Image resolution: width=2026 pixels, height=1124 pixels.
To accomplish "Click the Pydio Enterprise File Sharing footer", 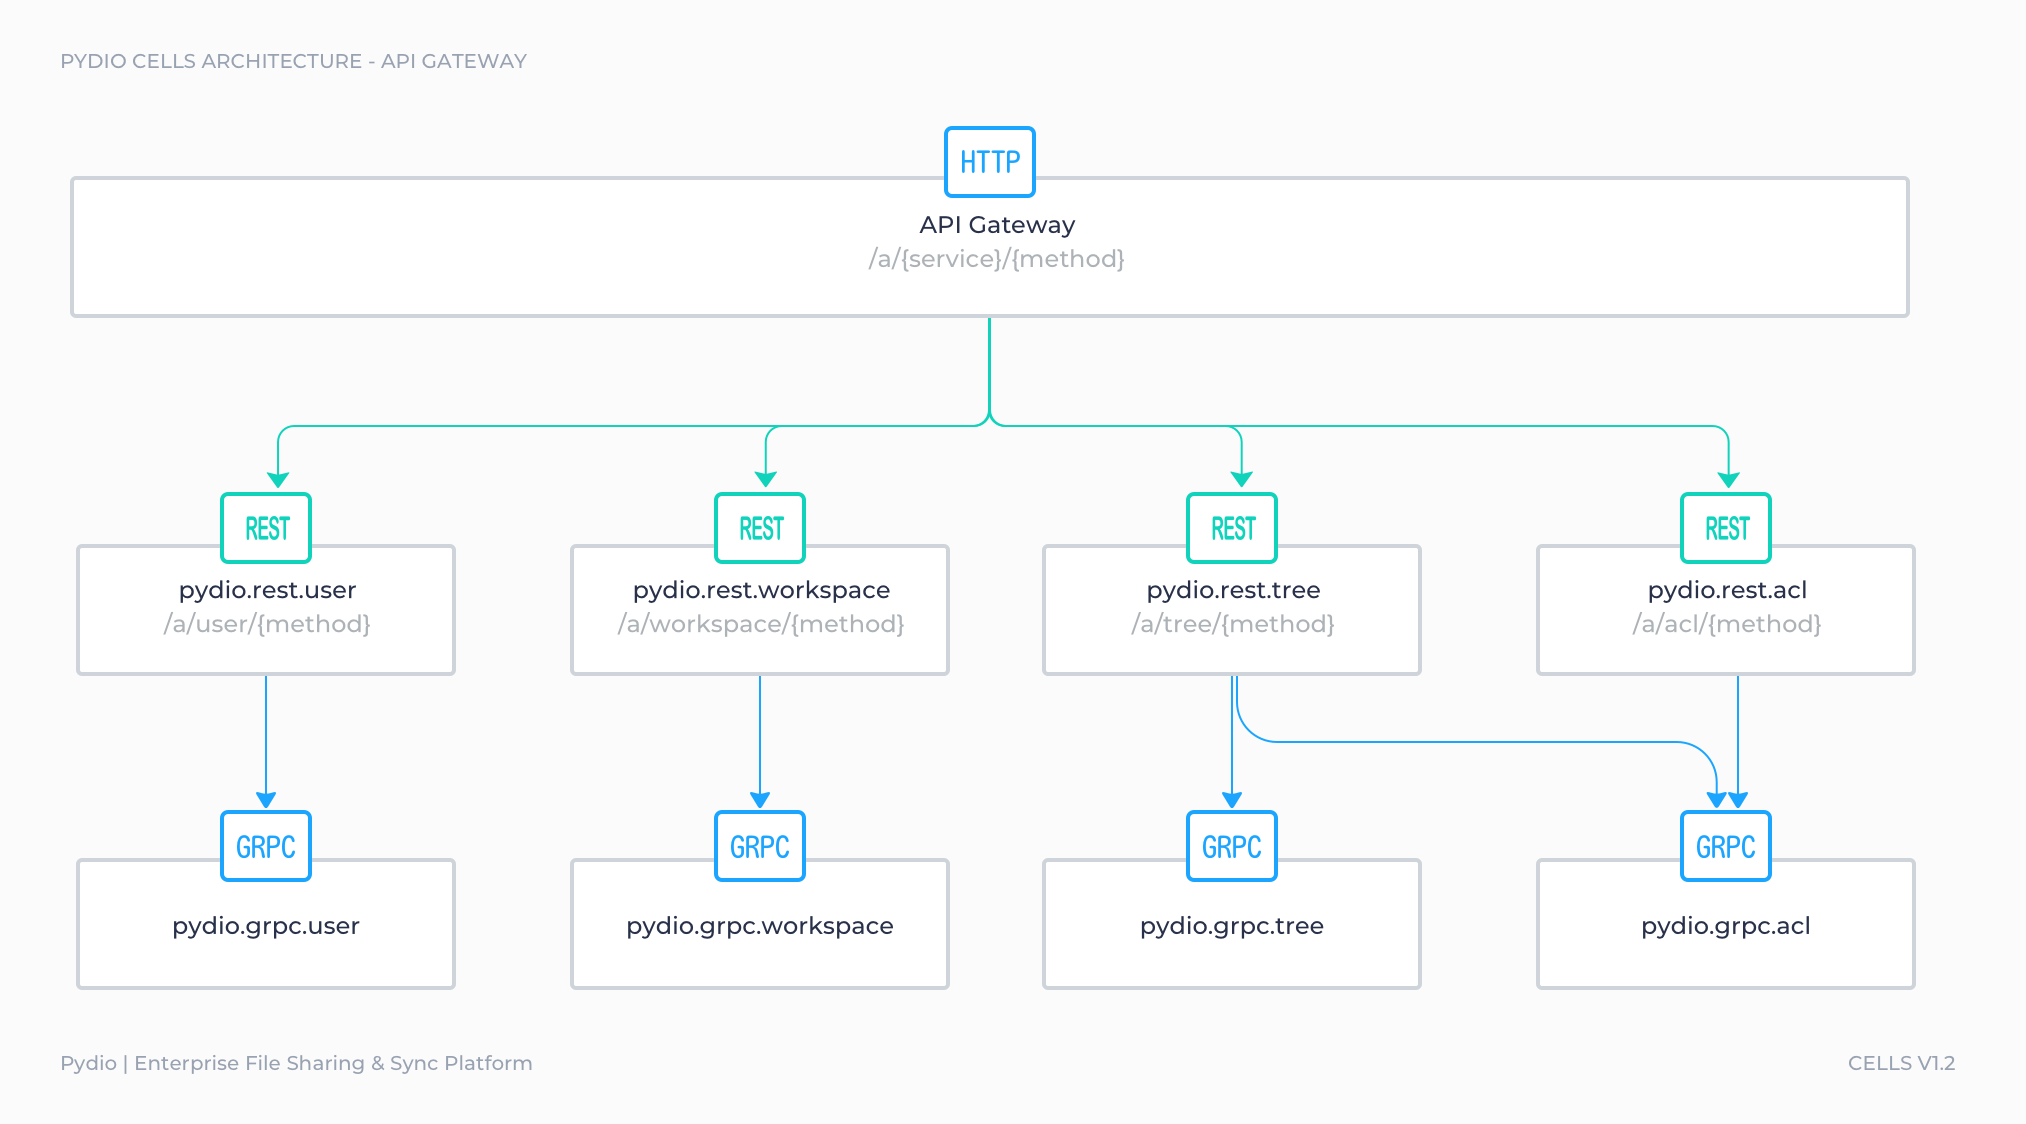I will tap(296, 1063).
